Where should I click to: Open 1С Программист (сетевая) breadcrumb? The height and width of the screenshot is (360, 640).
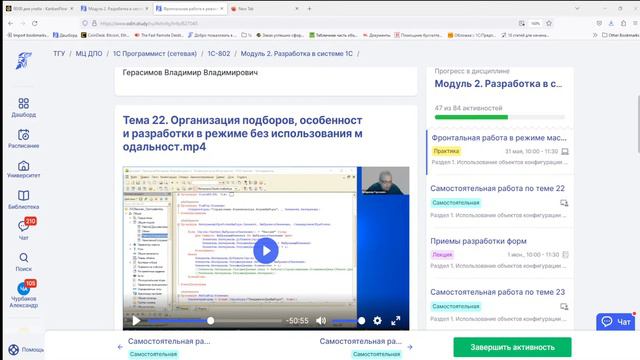(x=155, y=53)
